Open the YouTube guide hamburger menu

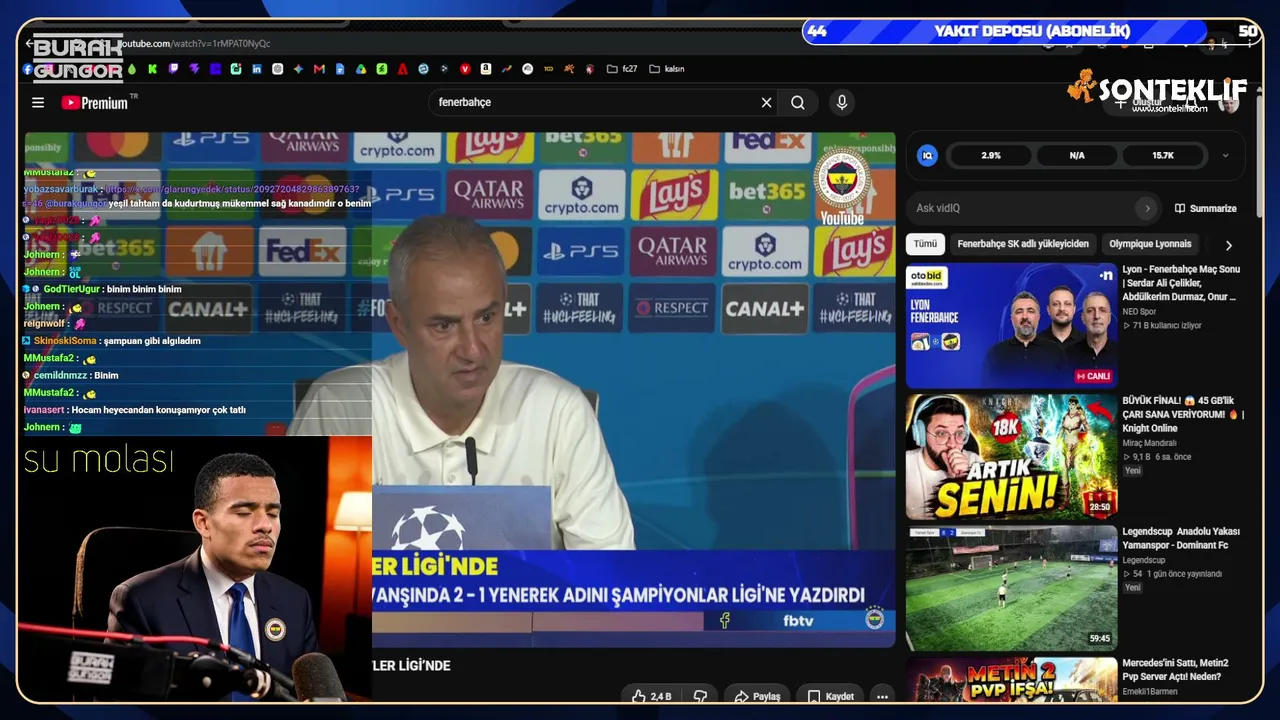[38, 102]
